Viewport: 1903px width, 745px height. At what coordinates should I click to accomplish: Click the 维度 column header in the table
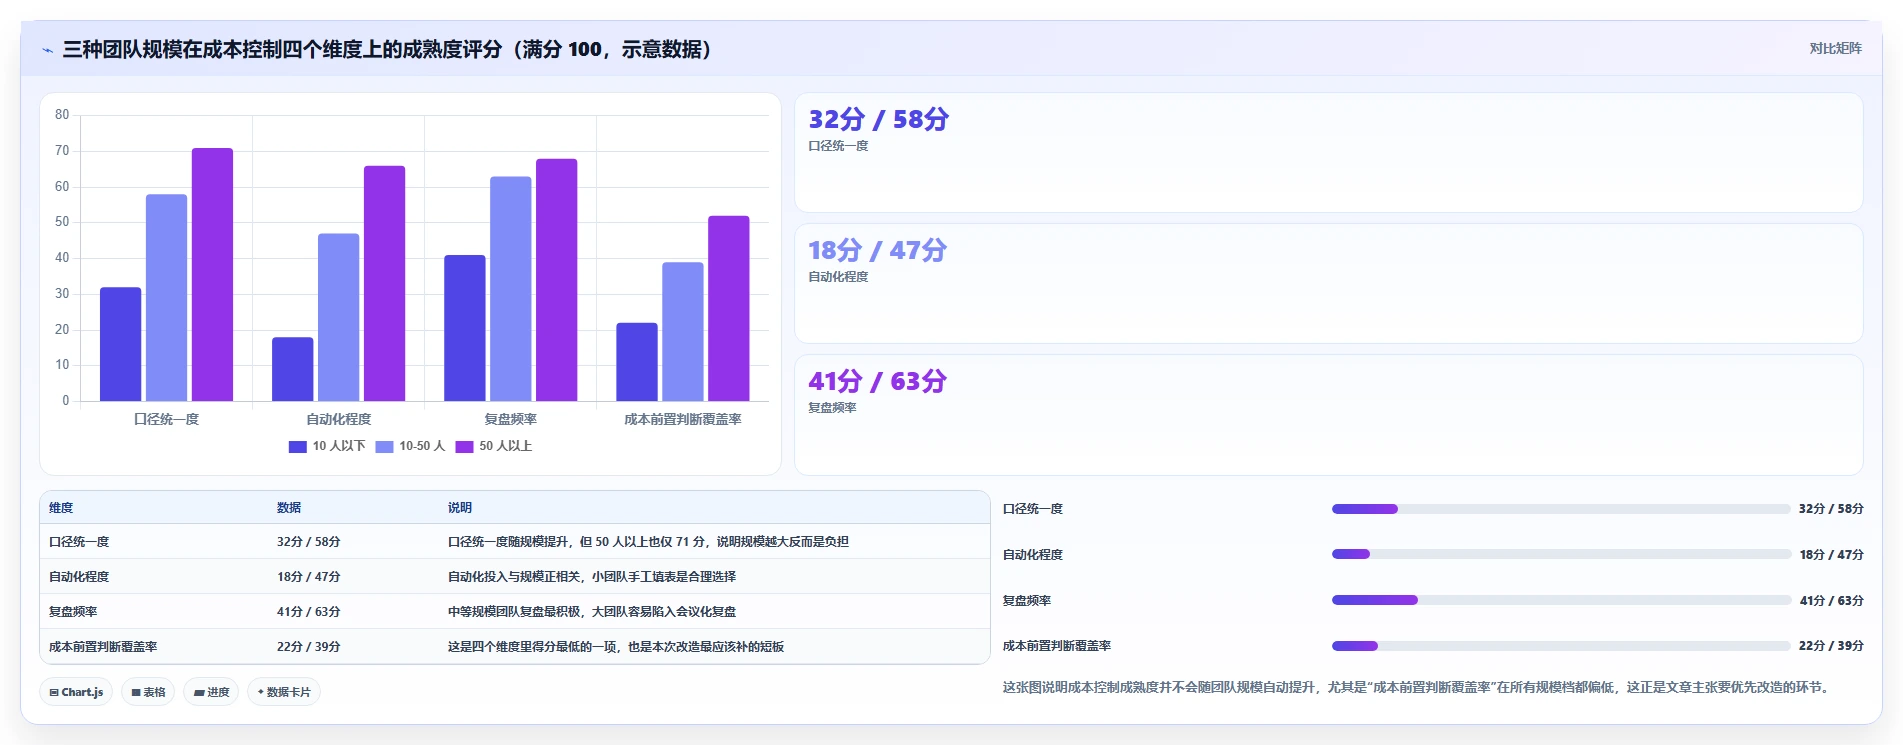point(61,508)
